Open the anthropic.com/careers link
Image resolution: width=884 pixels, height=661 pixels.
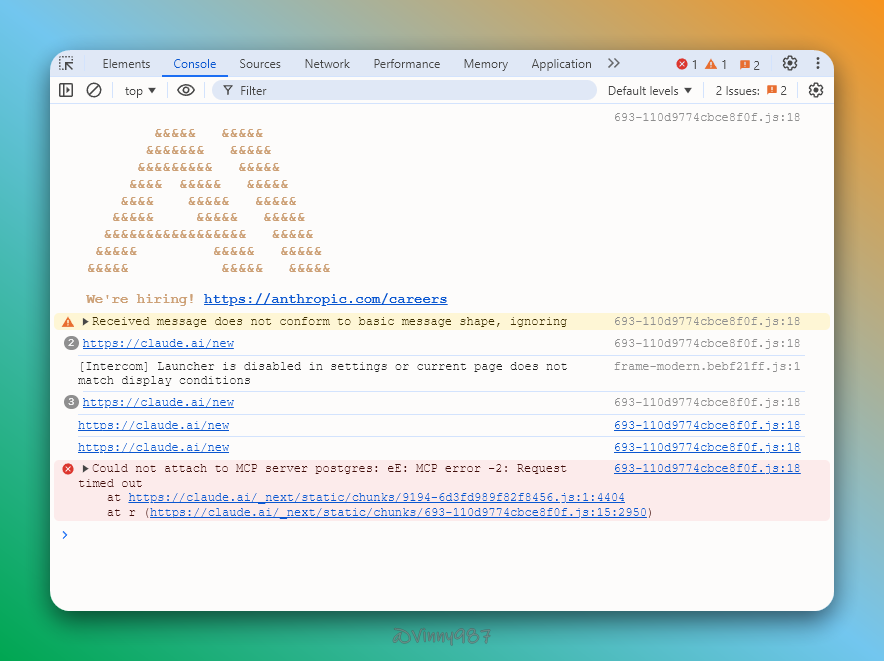click(x=325, y=299)
